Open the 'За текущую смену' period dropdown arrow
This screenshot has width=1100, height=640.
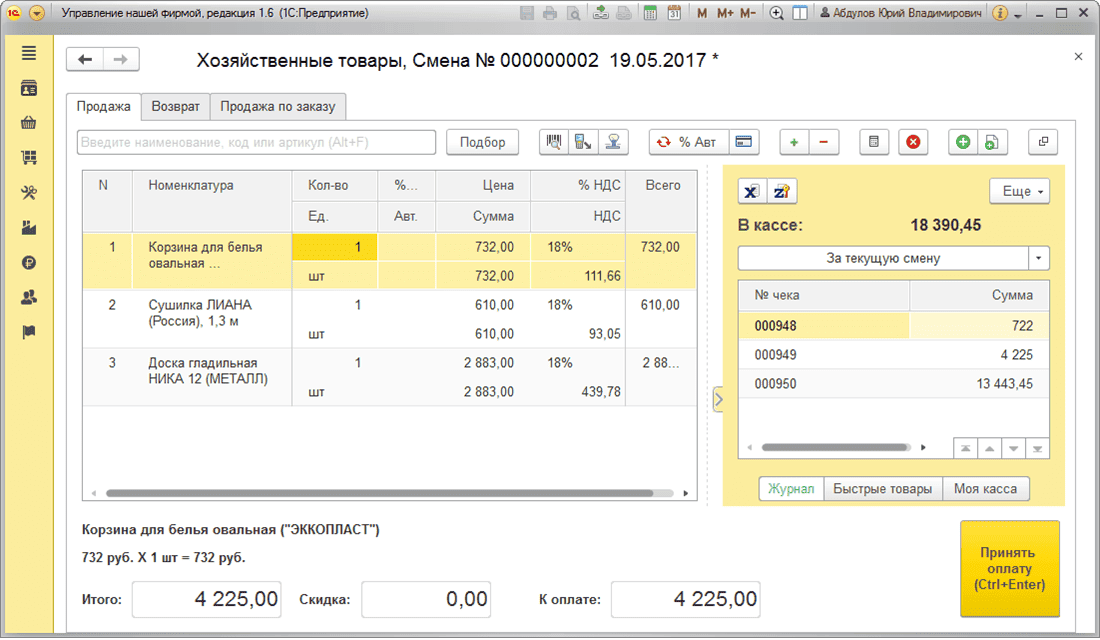(x=1039, y=258)
